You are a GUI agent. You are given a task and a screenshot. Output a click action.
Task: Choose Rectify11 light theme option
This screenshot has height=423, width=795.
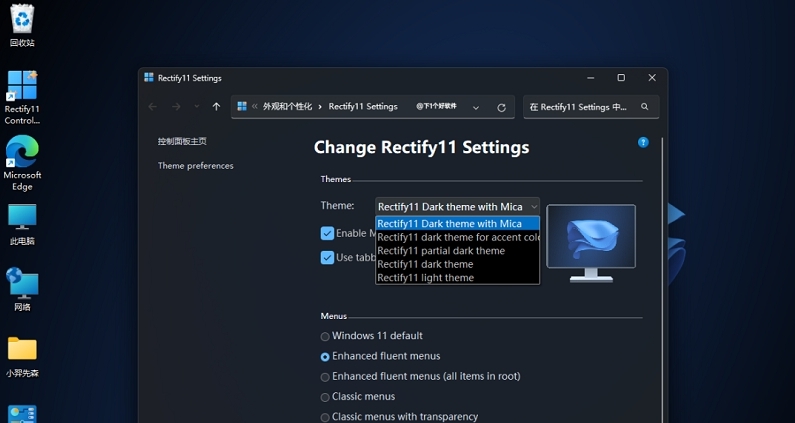point(457,277)
